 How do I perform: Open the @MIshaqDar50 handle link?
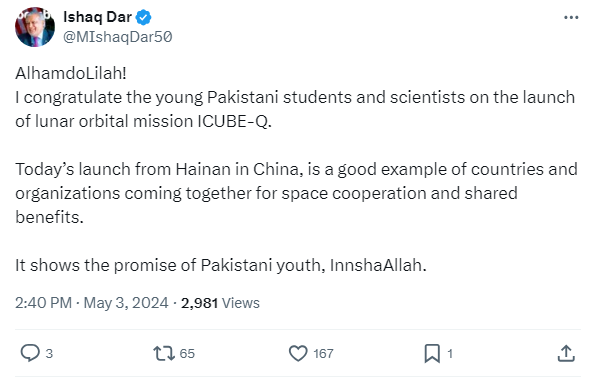pos(118,37)
